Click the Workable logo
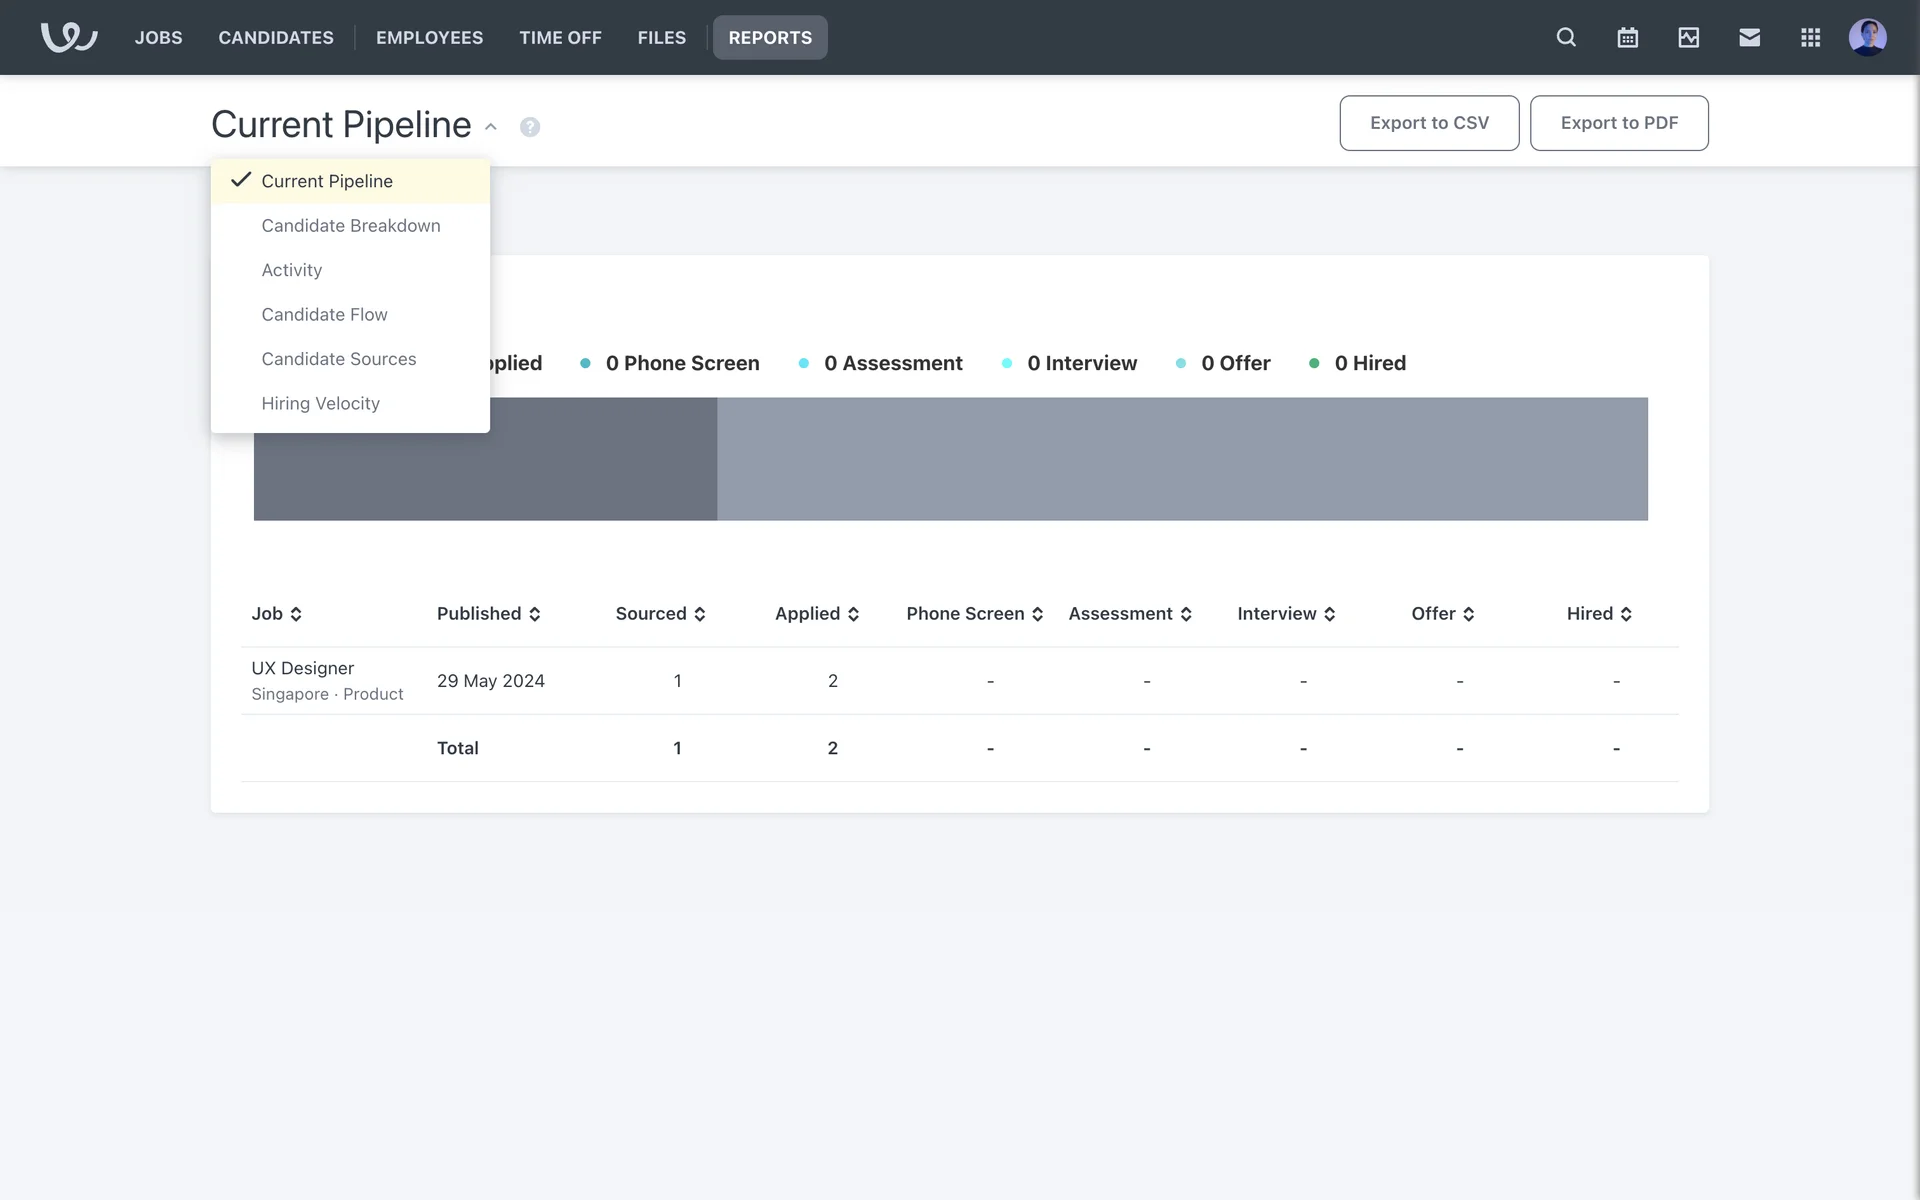 pos(68,37)
